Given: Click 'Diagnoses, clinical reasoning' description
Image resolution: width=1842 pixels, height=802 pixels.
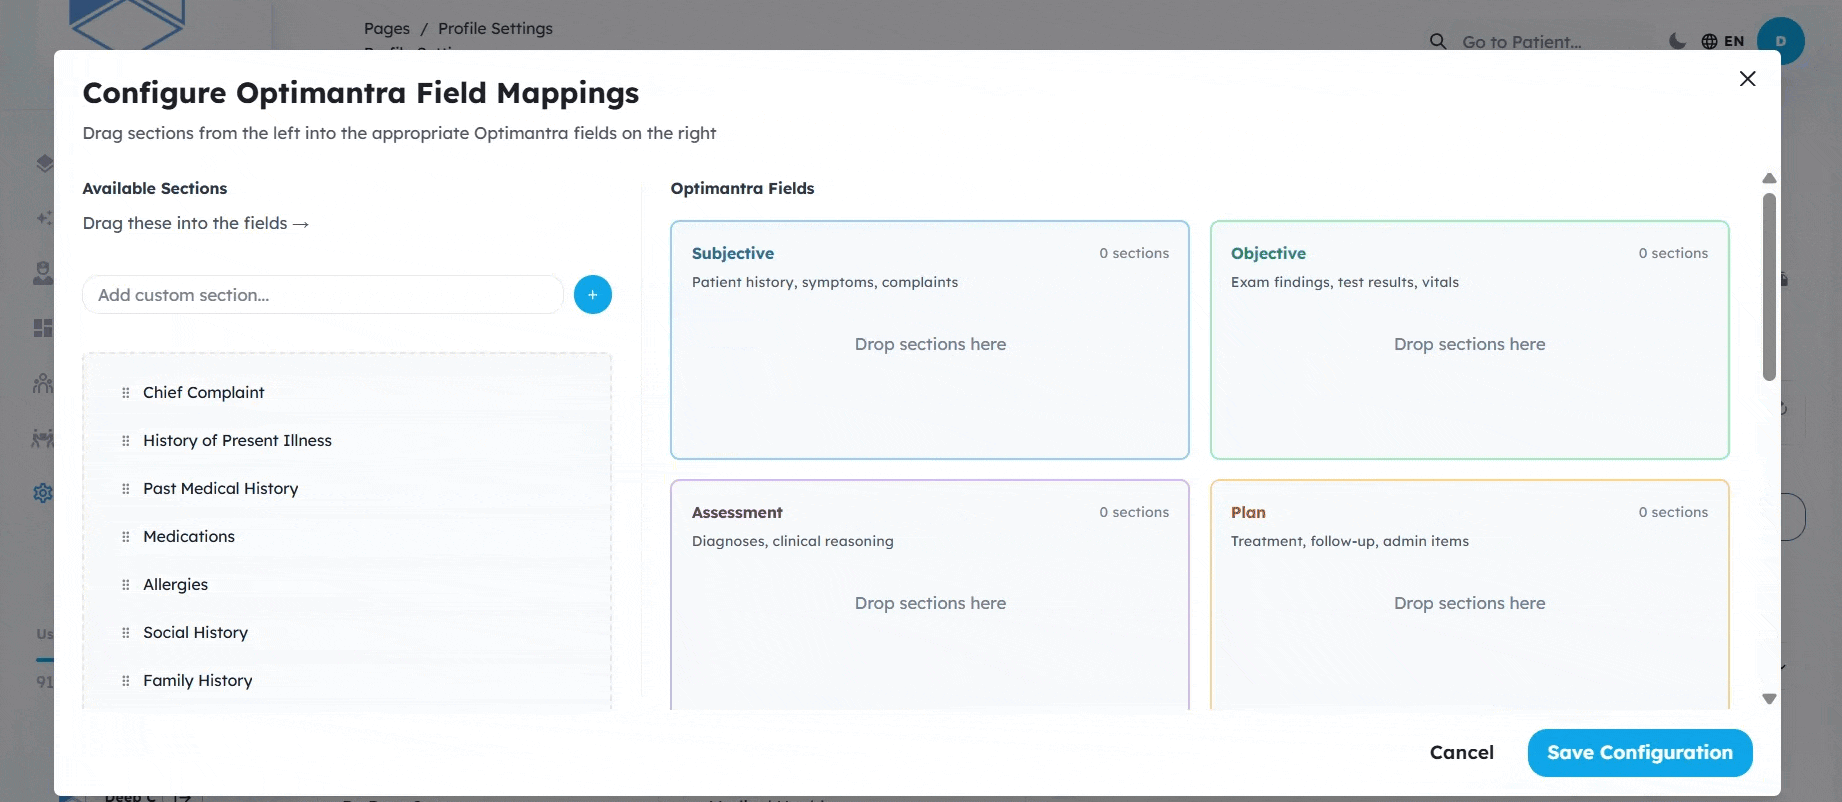Looking at the screenshot, I should [793, 542].
